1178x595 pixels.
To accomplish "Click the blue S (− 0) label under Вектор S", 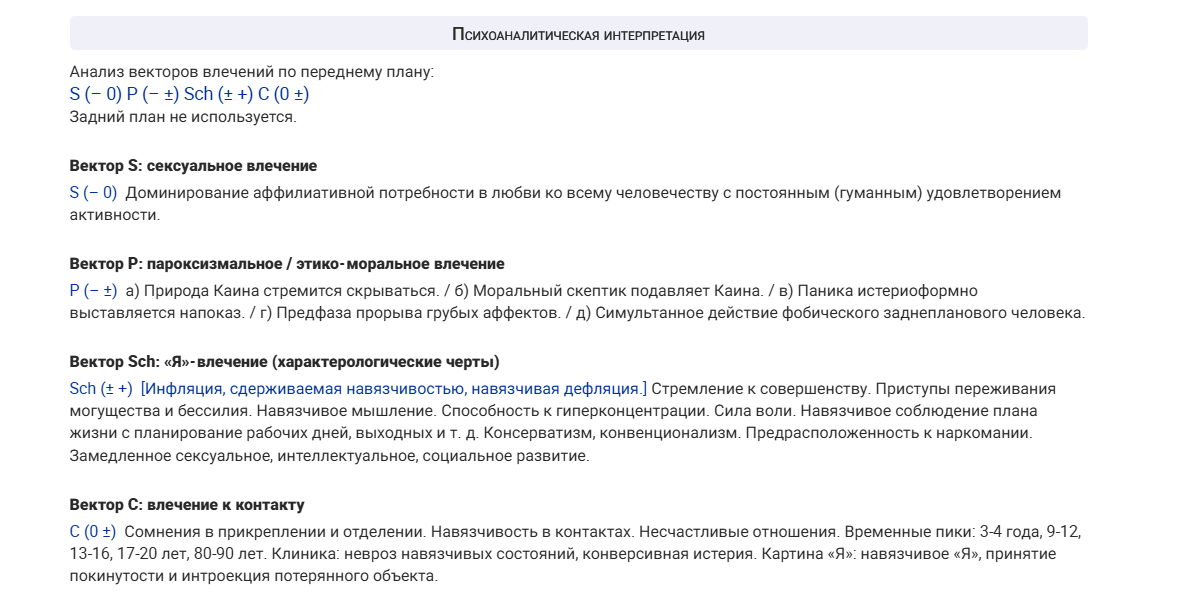I will 93,193.
